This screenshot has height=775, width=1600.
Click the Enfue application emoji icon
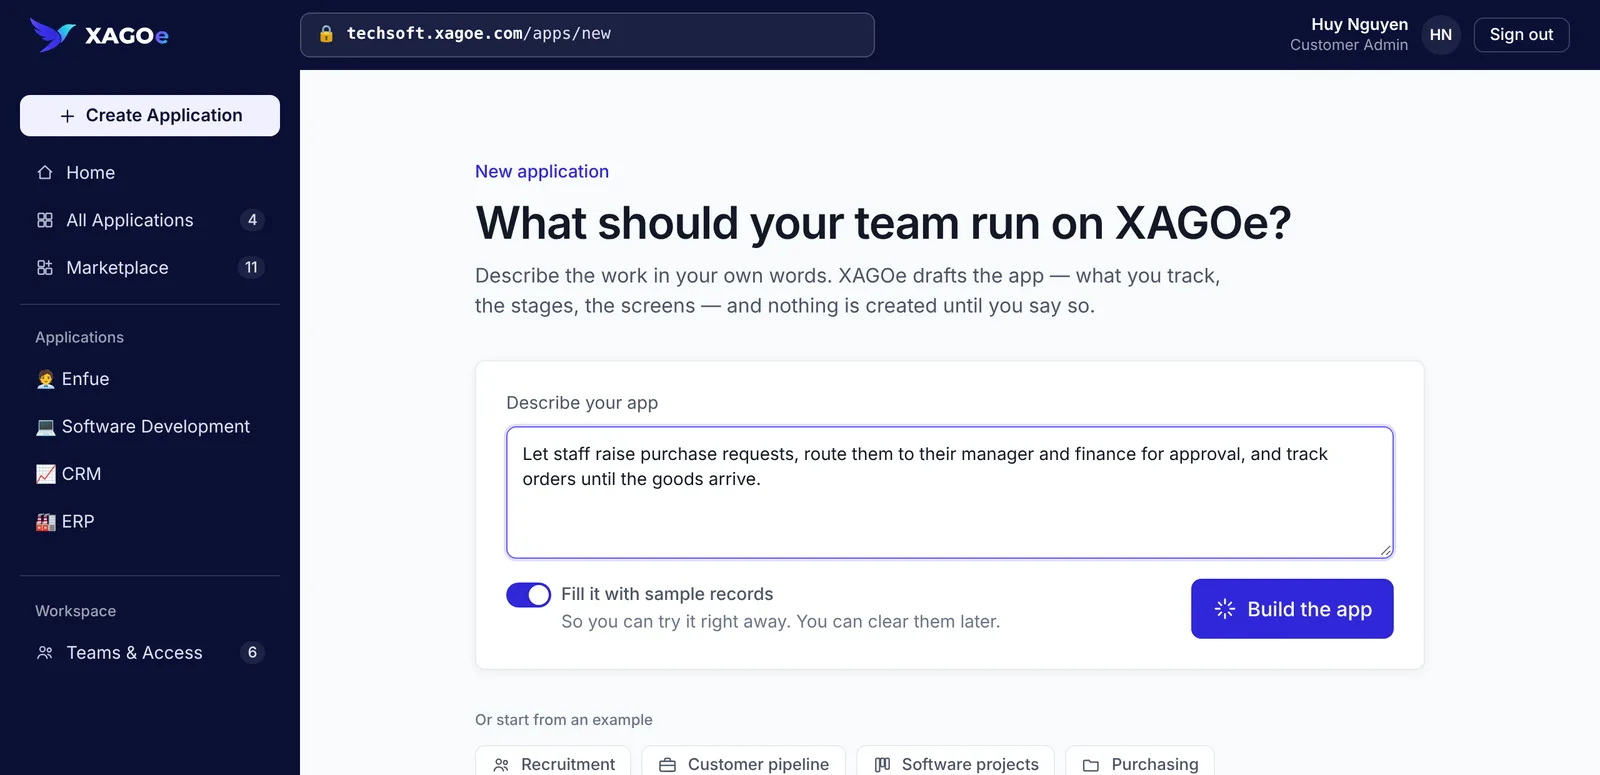click(45, 379)
